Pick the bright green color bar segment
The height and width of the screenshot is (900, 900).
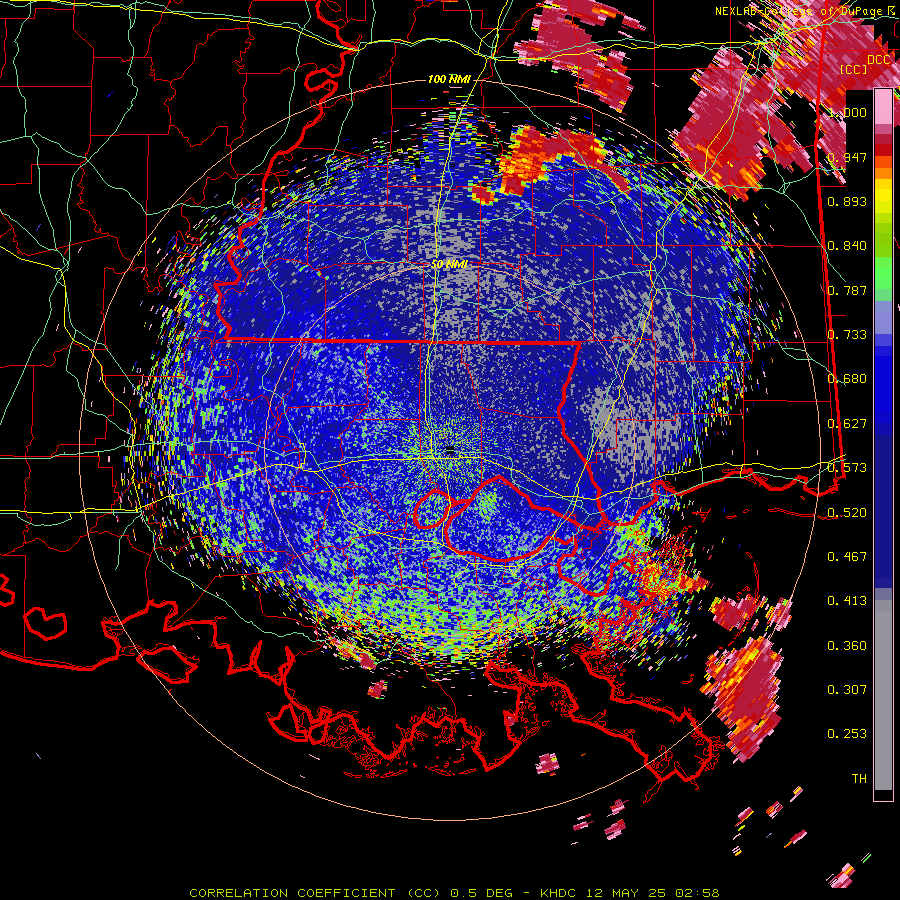883,273
